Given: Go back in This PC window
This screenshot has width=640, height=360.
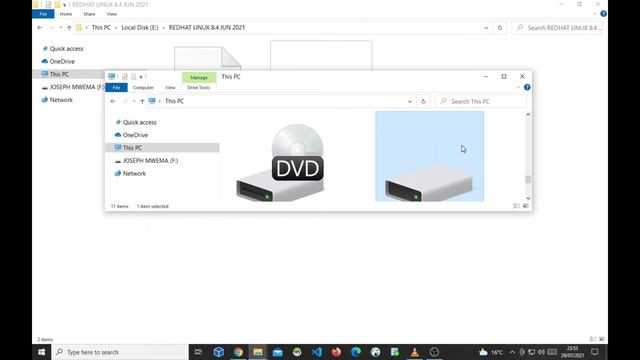Looking at the screenshot, I should pyautogui.click(x=113, y=101).
